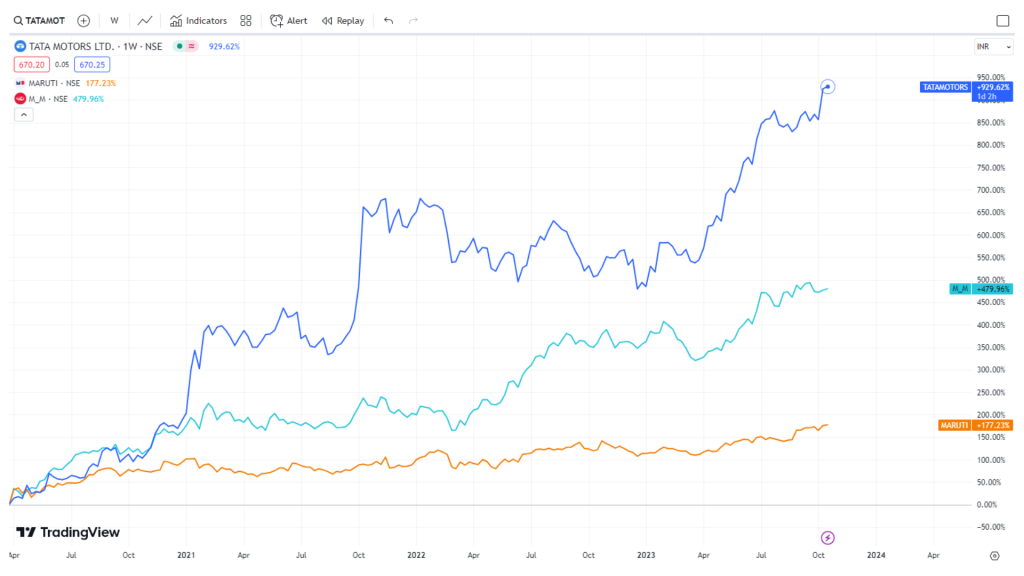Open the line chart style selector
Image resolution: width=1024 pixels, height=576 pixels.
(144, 21)
